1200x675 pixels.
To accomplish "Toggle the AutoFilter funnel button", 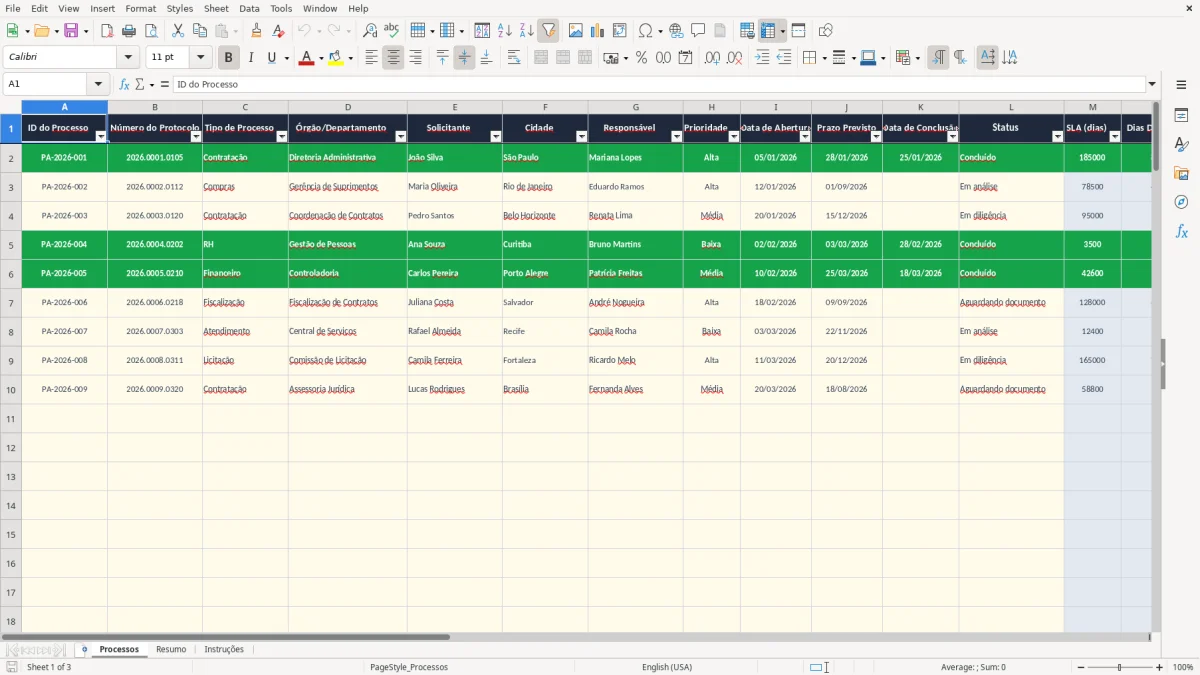I will [548, 31].
